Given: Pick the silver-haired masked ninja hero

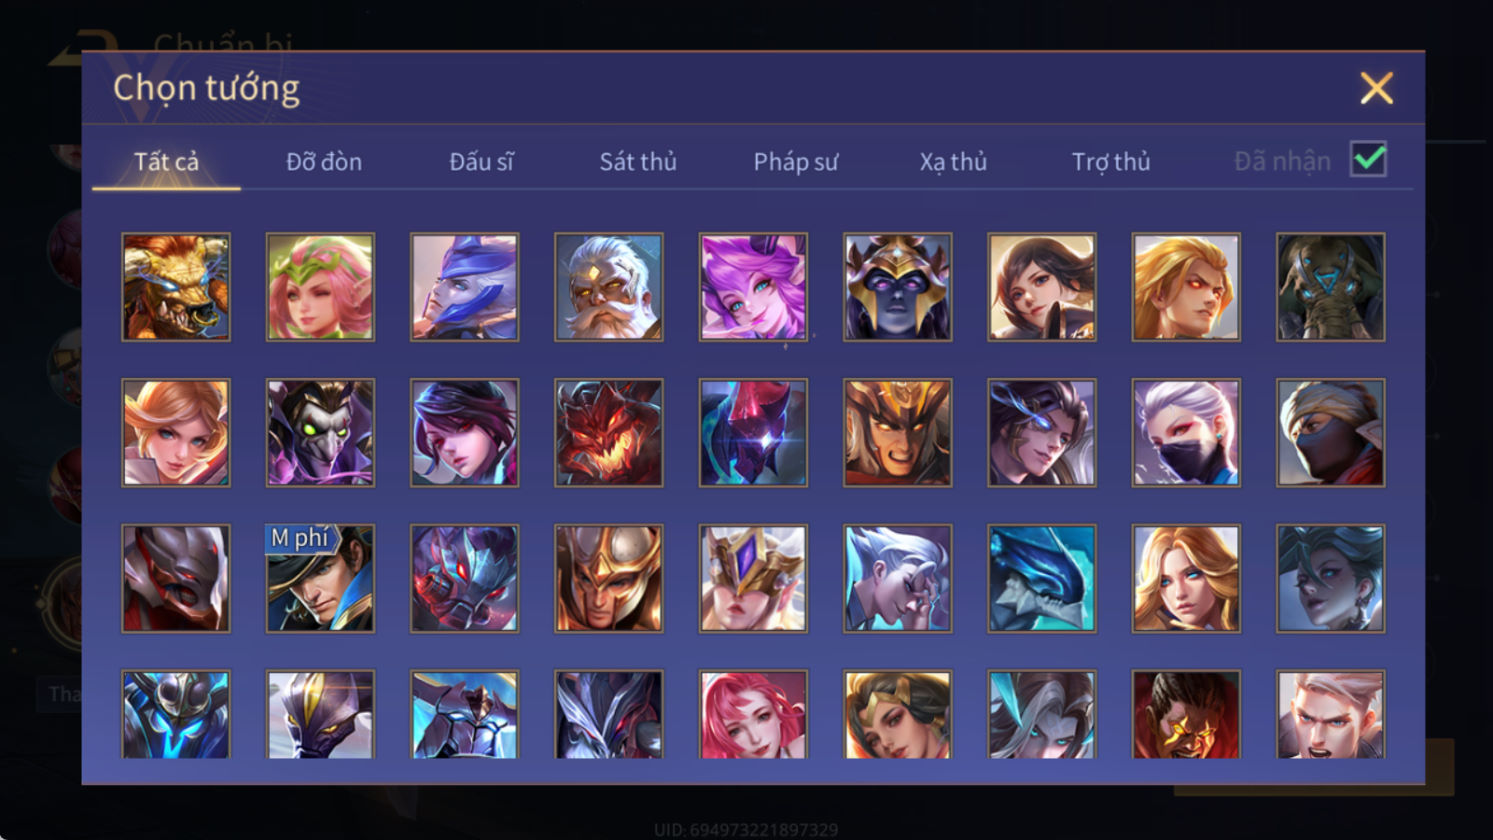Looking at the screenshot, I should (1186, 433).
